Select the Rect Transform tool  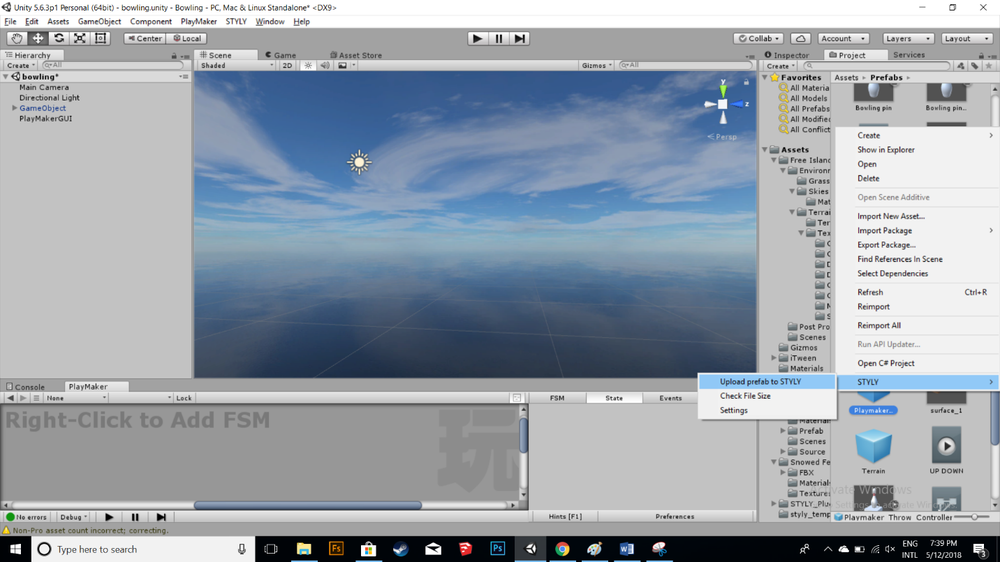click(101, 38)
